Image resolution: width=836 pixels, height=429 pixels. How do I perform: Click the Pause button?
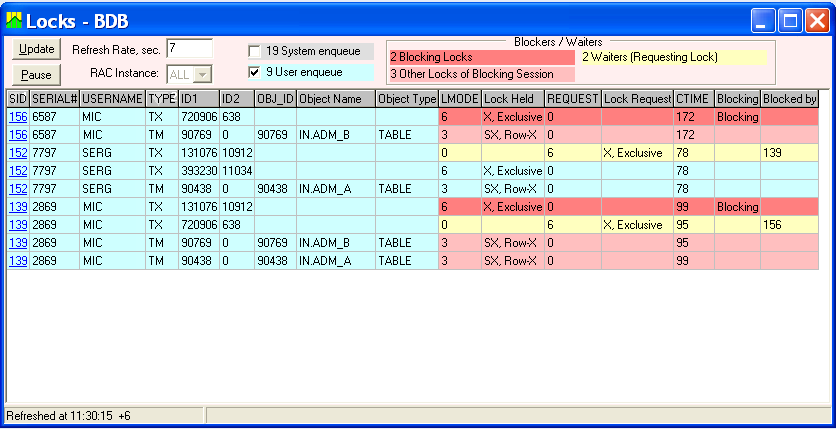pyautogui.click(x=36, y=75)
